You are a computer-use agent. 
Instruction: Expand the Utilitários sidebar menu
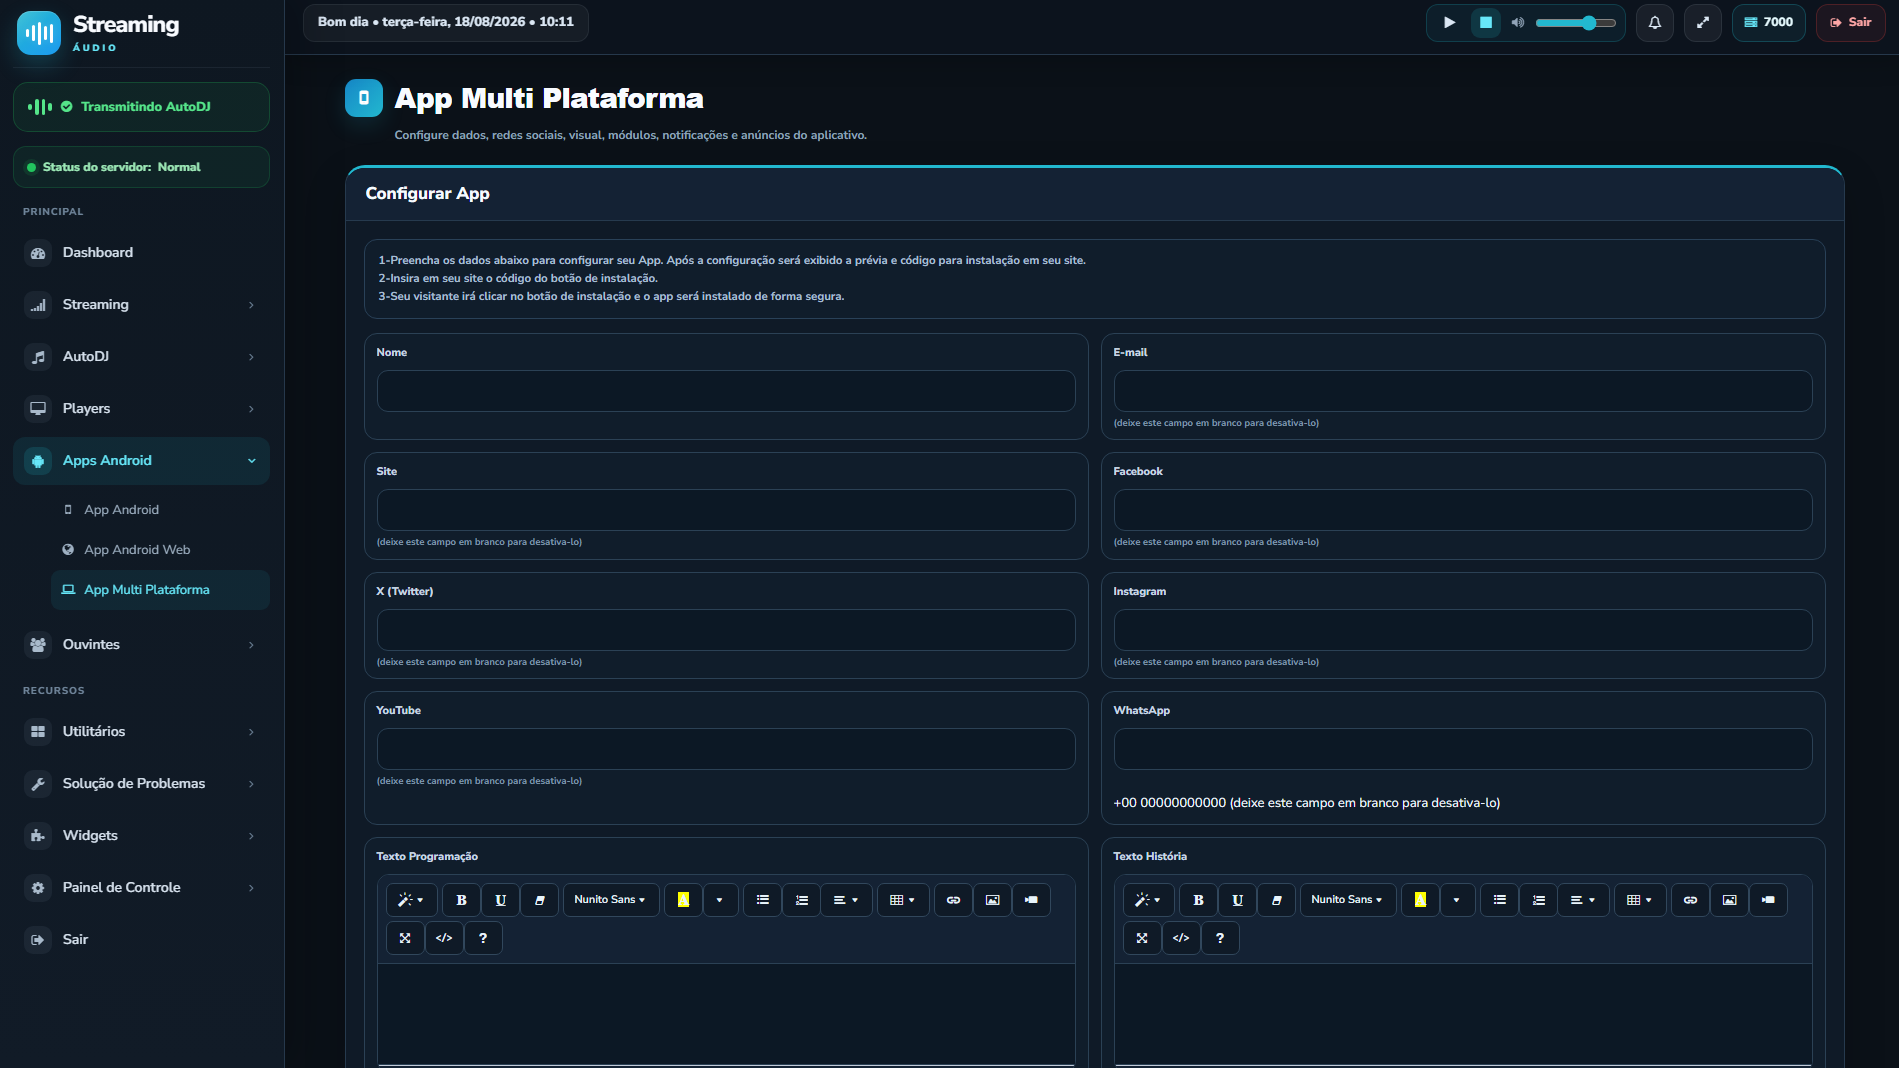[141, 732]
